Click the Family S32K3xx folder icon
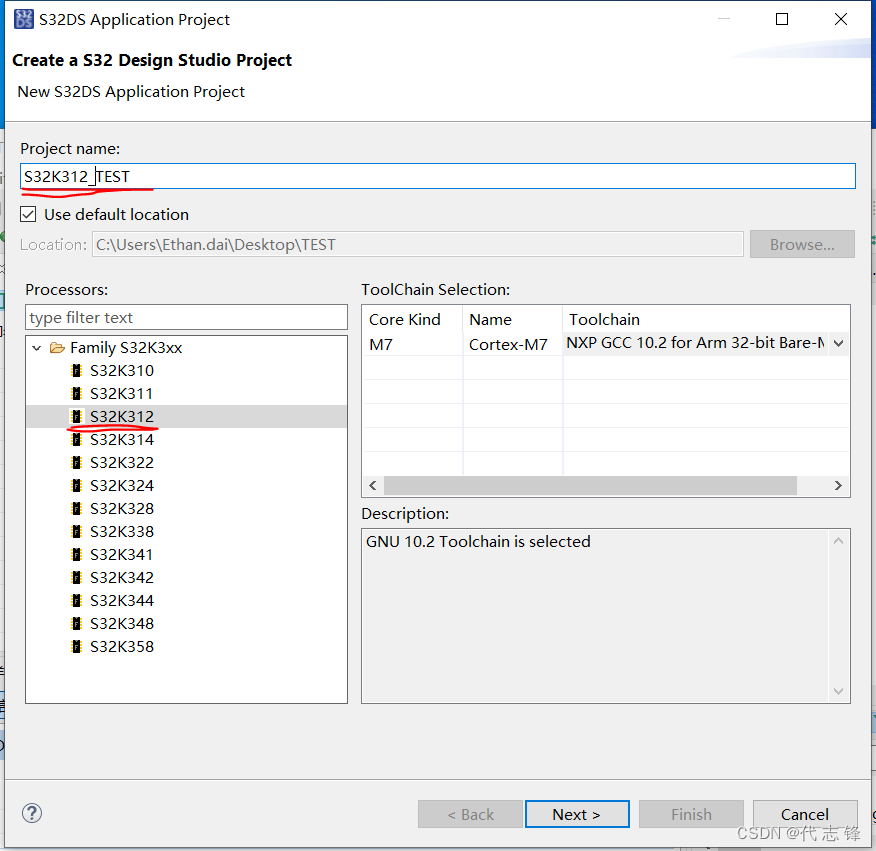Screen dimensions: 876x851 click(x=57, y=348)
